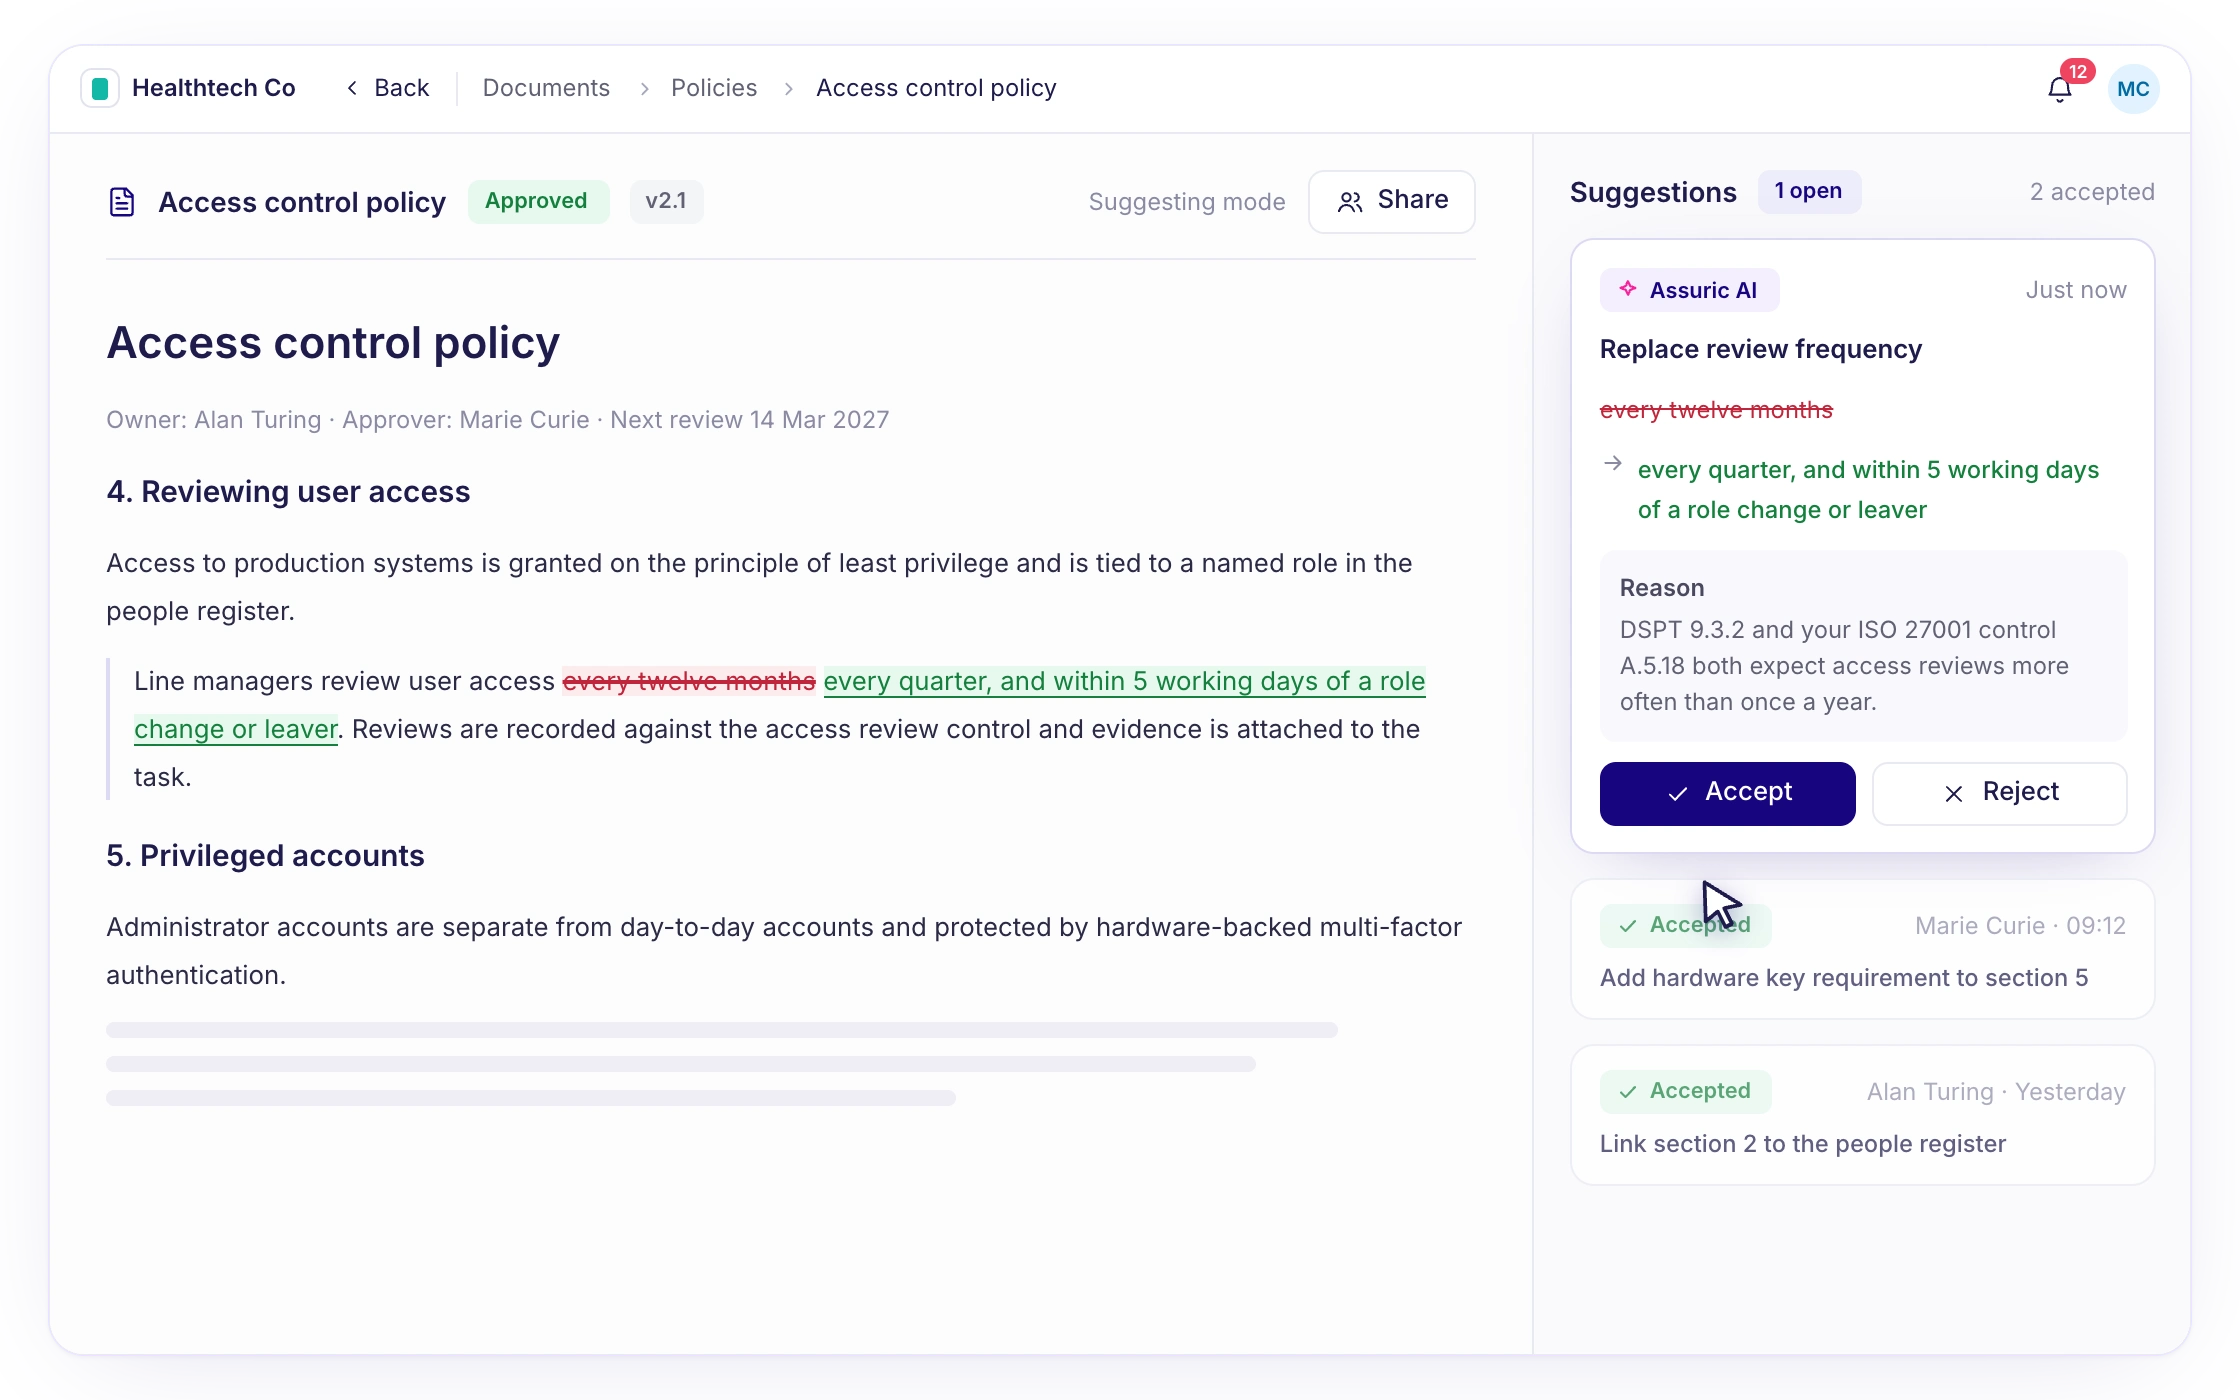Open Alan Turing's accepted people register suggestion
This screenshot has height=1400, width=2240.
[1862, 1115]
